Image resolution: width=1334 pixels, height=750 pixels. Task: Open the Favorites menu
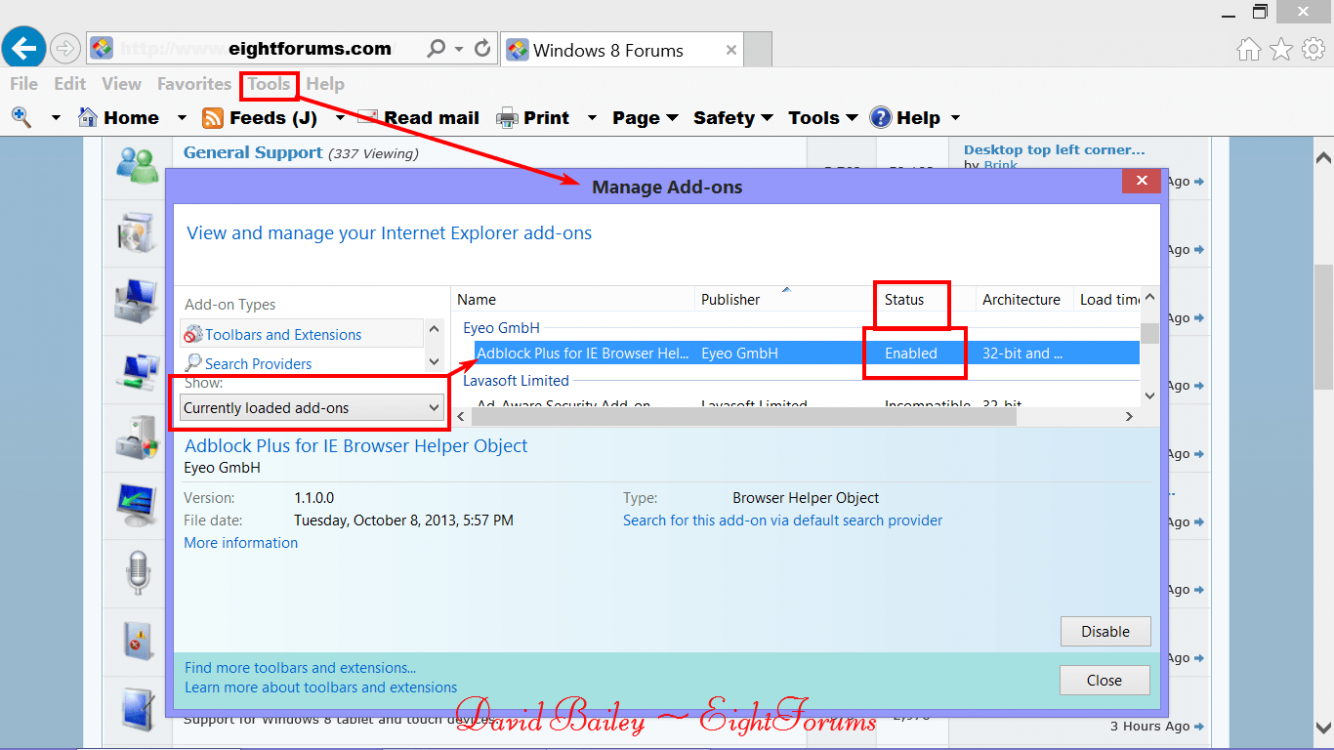(x=194, y=84)
